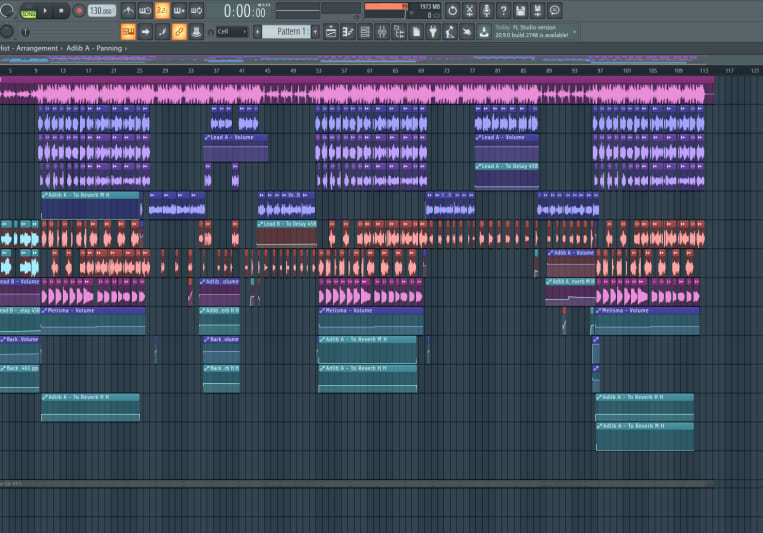763x533 pixels.
Task: Click the undo history circular arrow icon
Action: click(453, 10)
